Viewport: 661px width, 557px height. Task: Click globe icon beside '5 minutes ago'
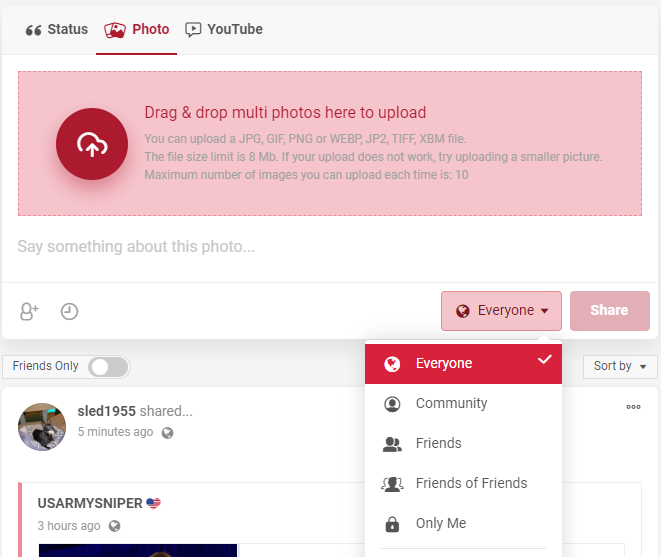pos(168,433)
